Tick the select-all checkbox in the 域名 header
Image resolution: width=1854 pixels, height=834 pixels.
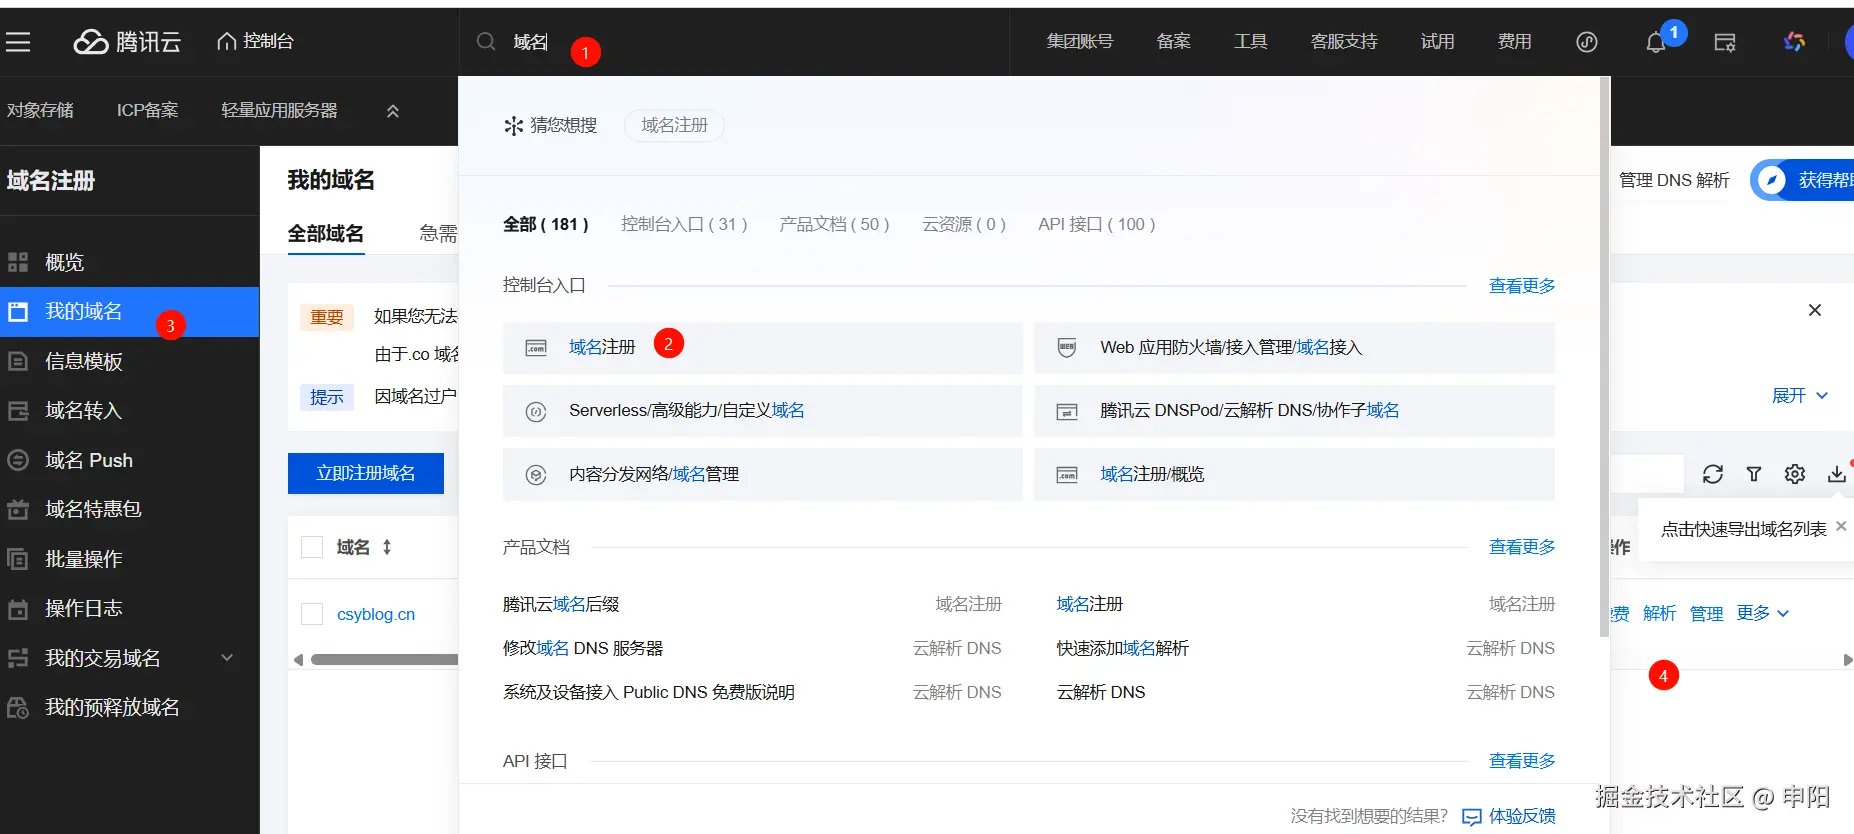(x=312, y=547)
